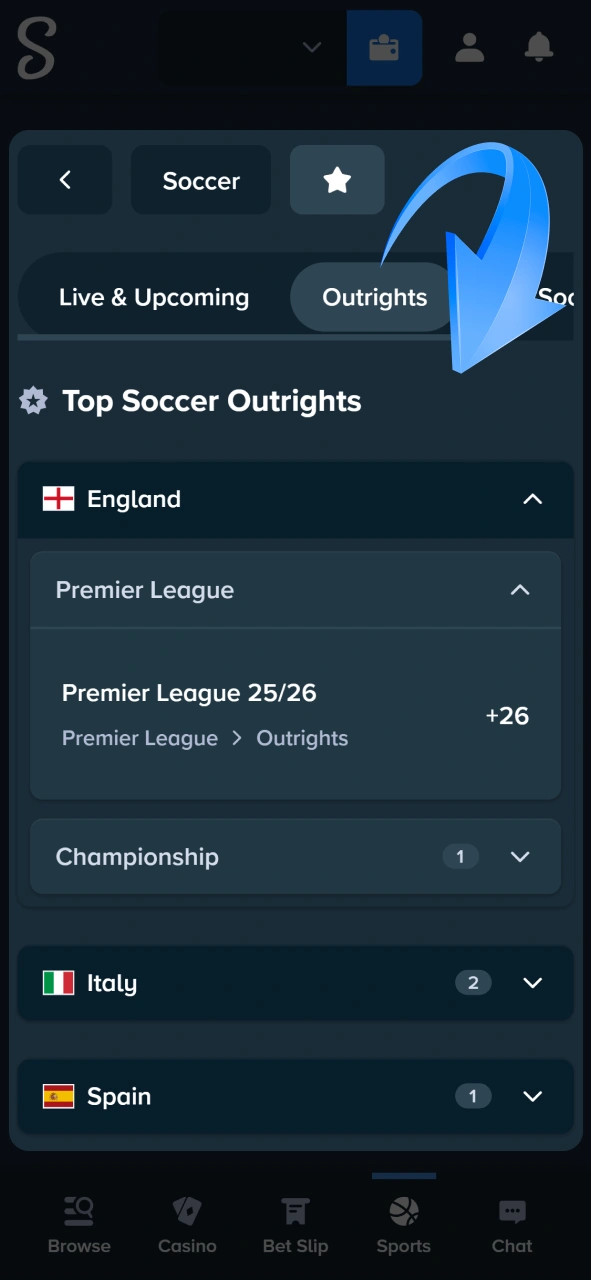Image resolution: width=591 pixels, height=1280 pixels.
Task: Expand the Championship outrights
Action: pyautogui.click(x=295, y=857)
